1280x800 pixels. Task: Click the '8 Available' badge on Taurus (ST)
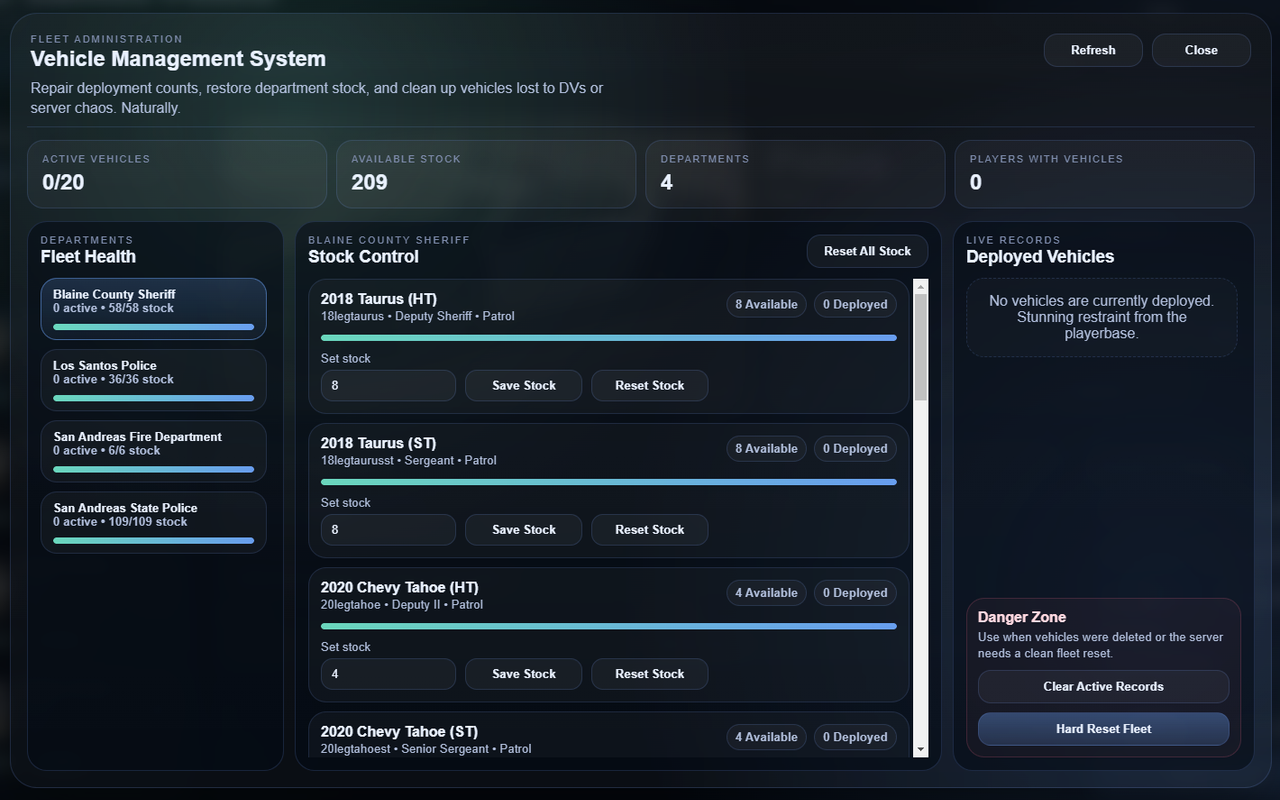(766, 448)
